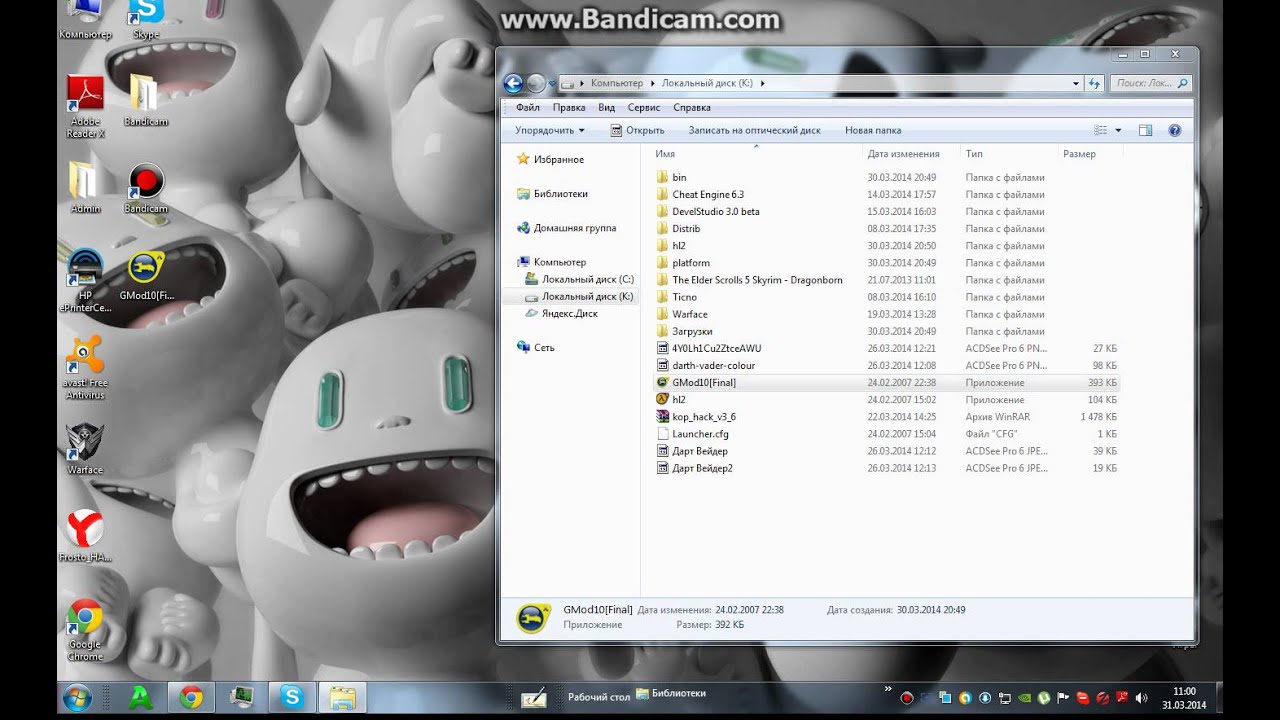
Task: Toggle the preview pane button
Action: coord(1146,130)
